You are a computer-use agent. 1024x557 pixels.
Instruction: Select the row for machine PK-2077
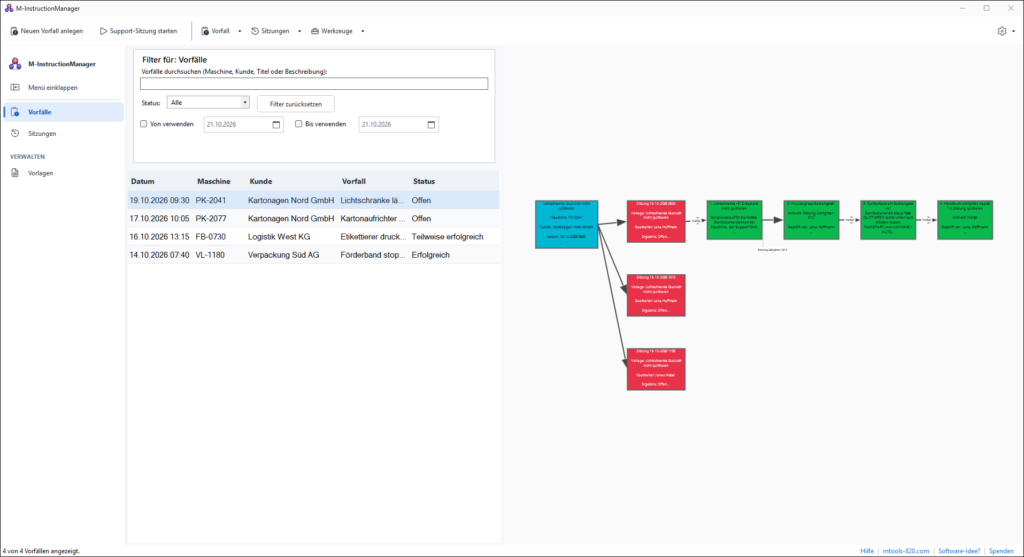pyautogui.click(x=313, y=219)
